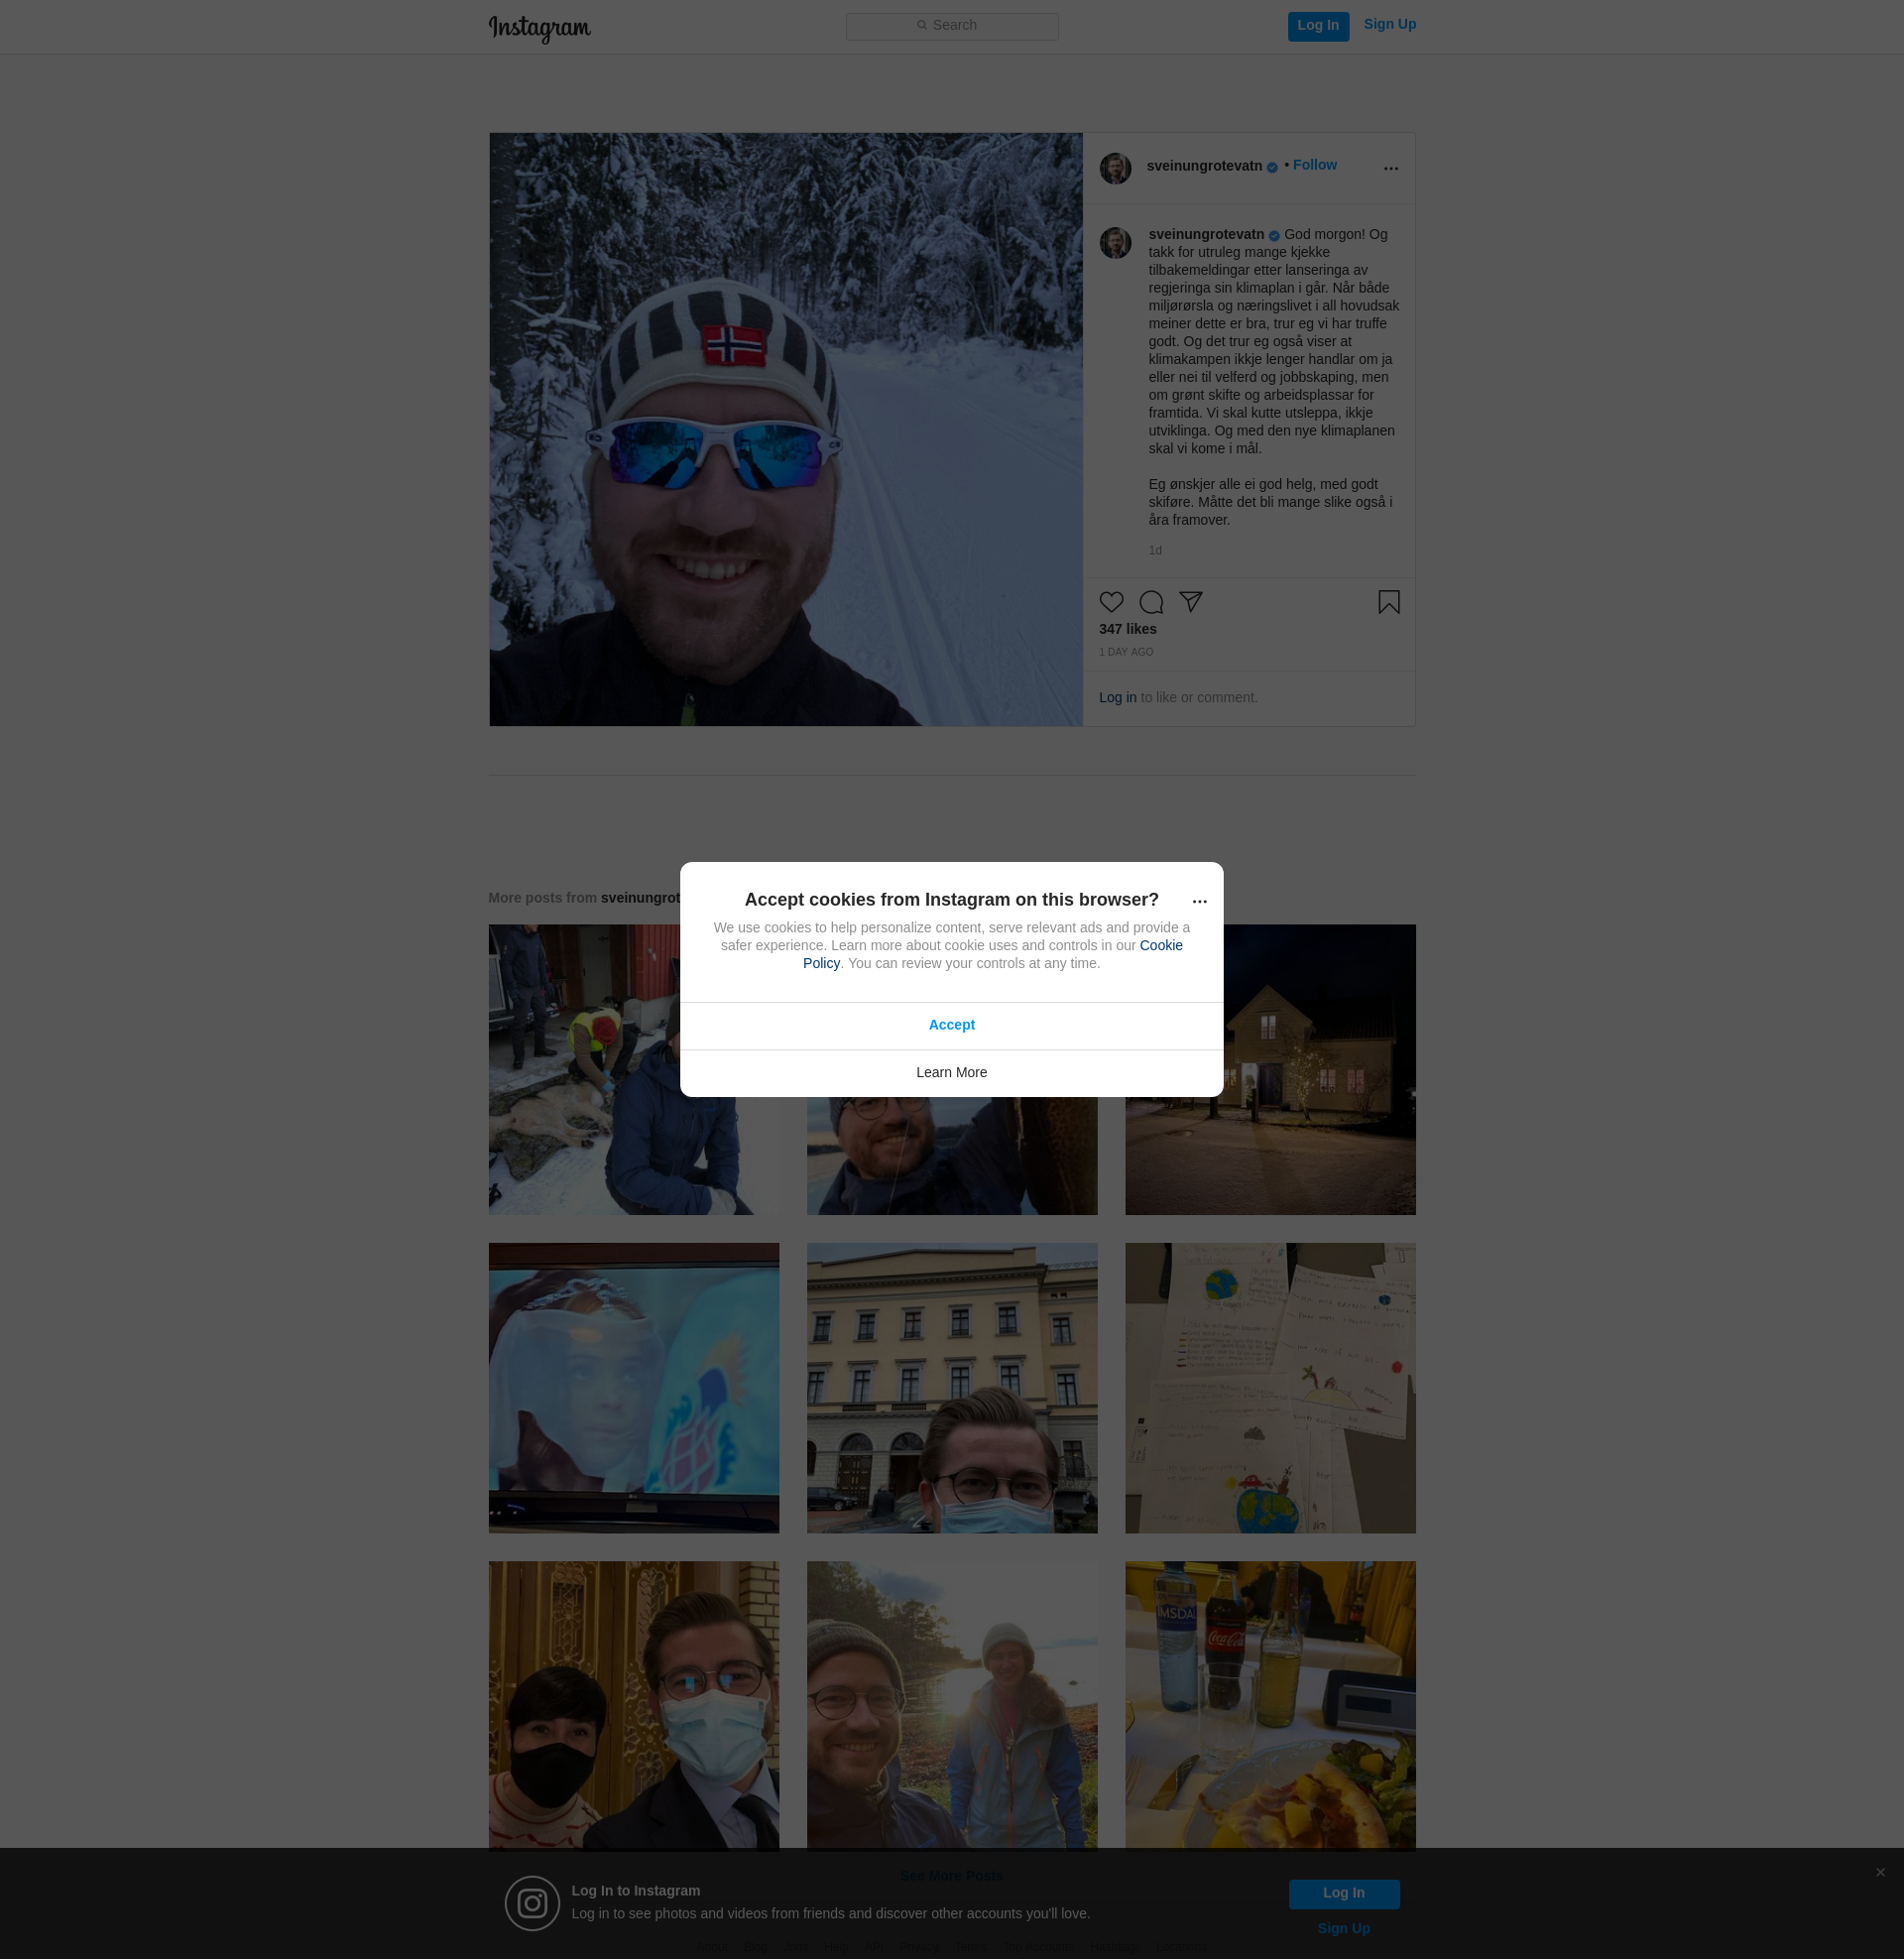
Task: Like the post with heart icon
Action: point(1111,602)
